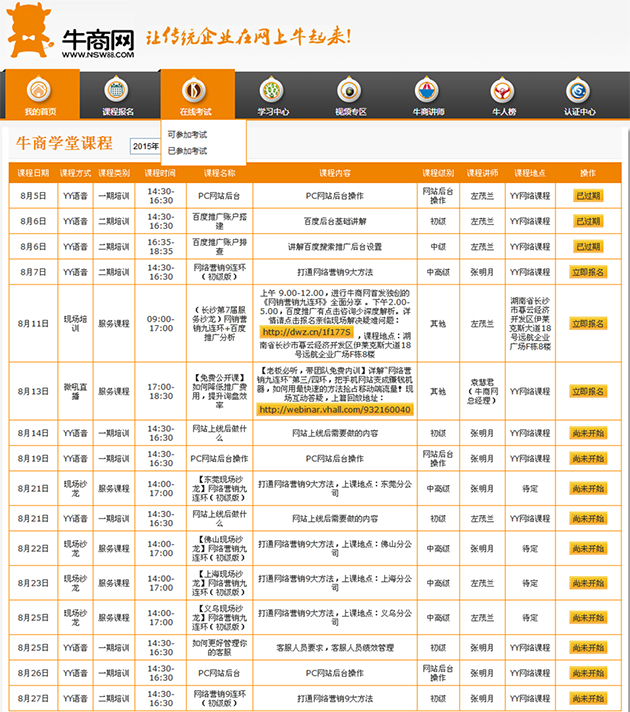
Task: Select the 牛商讲师 icon
Action: click(427, 90)
